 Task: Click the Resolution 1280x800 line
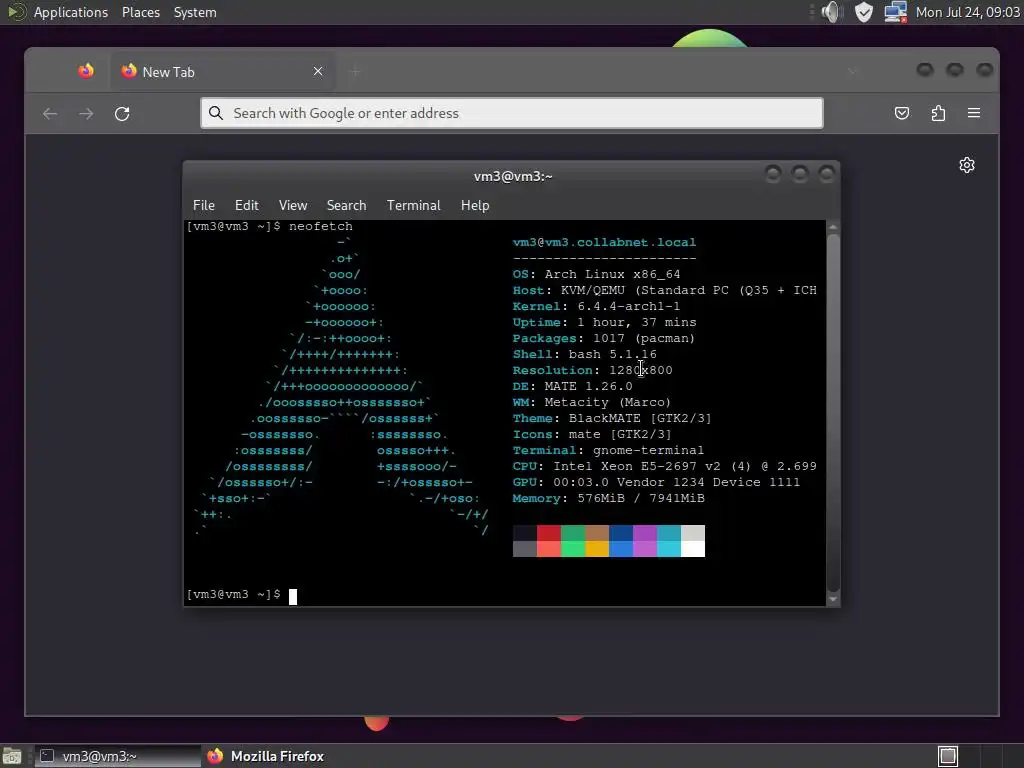592,370
